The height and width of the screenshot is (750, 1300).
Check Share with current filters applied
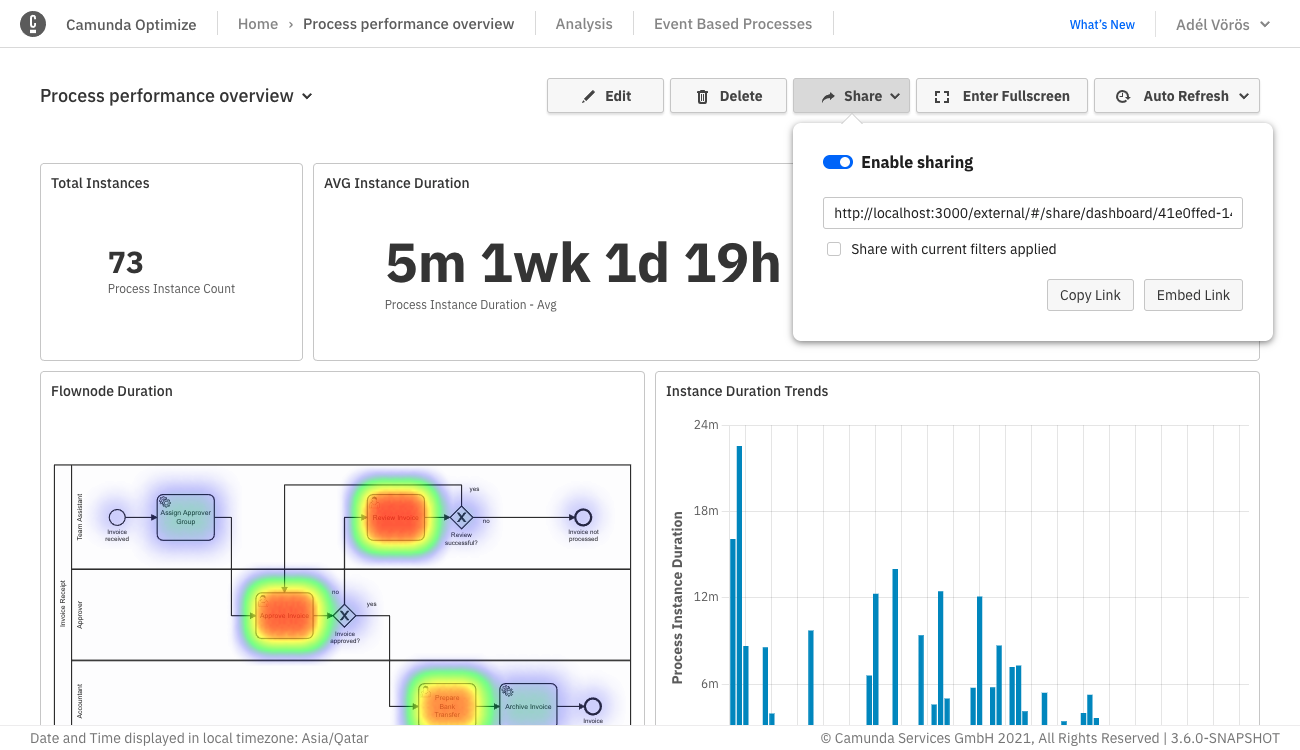834,249
